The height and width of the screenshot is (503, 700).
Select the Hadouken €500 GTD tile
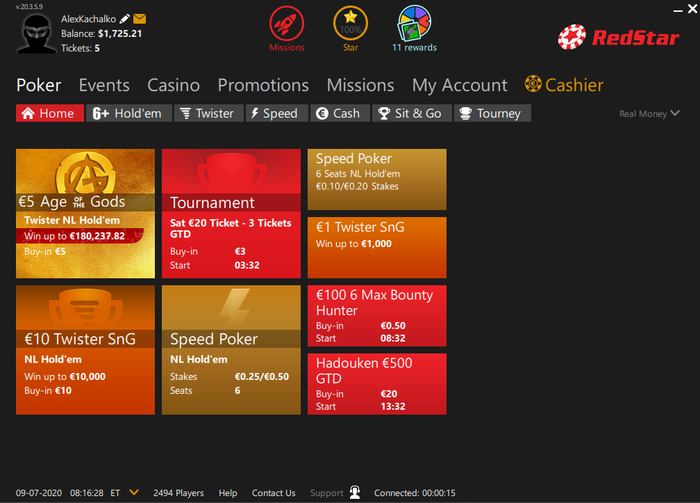377,384
